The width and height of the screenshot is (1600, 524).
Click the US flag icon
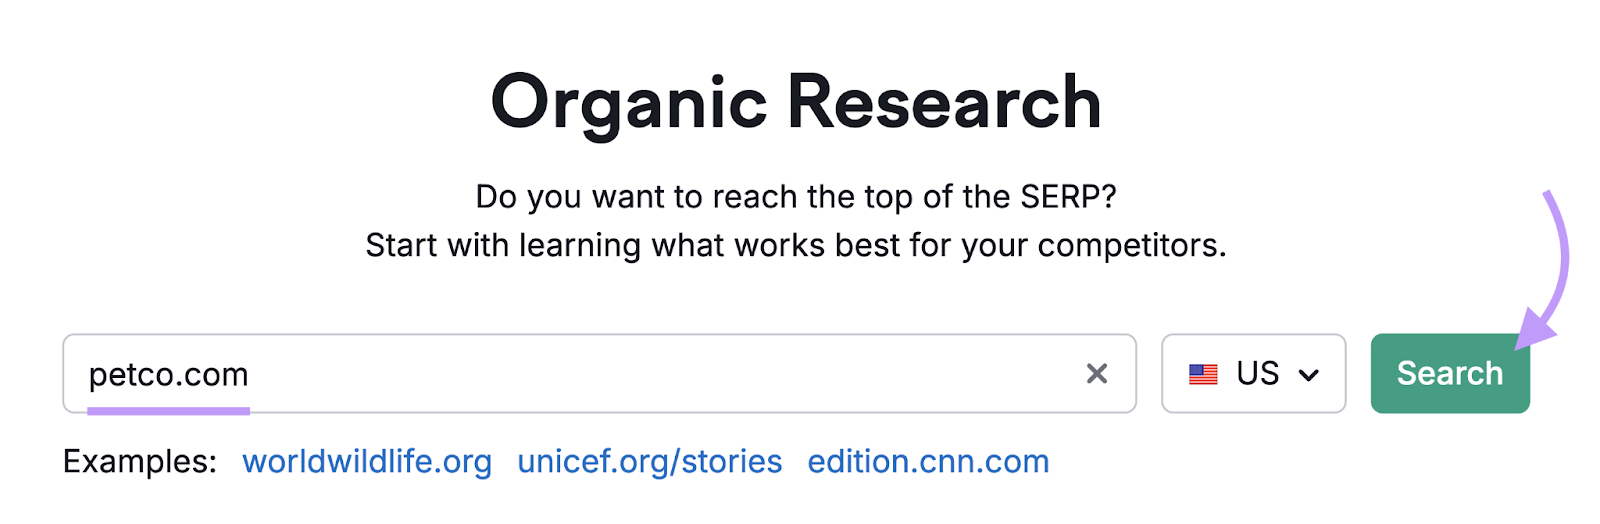click(x=1203, y=374)
